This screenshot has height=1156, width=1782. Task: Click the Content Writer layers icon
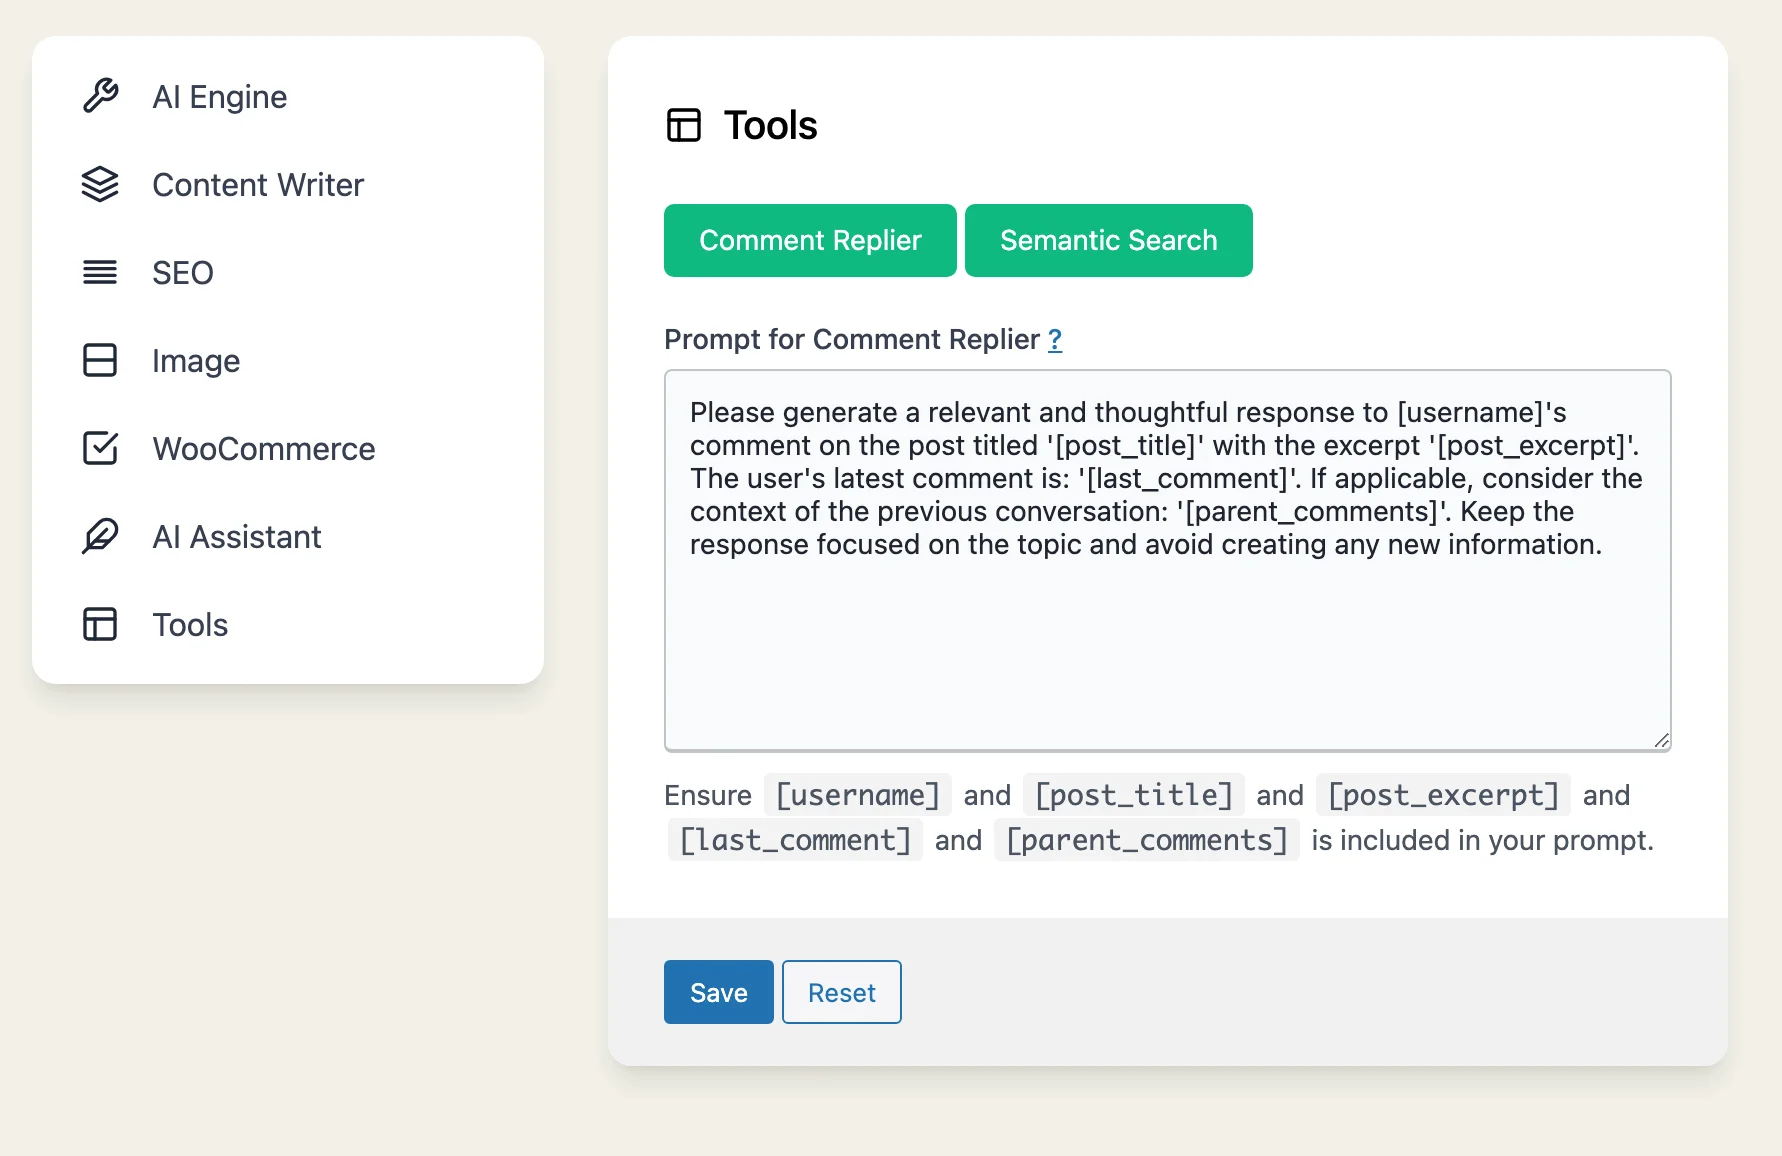pyautogui.click(x=100, y=184)
